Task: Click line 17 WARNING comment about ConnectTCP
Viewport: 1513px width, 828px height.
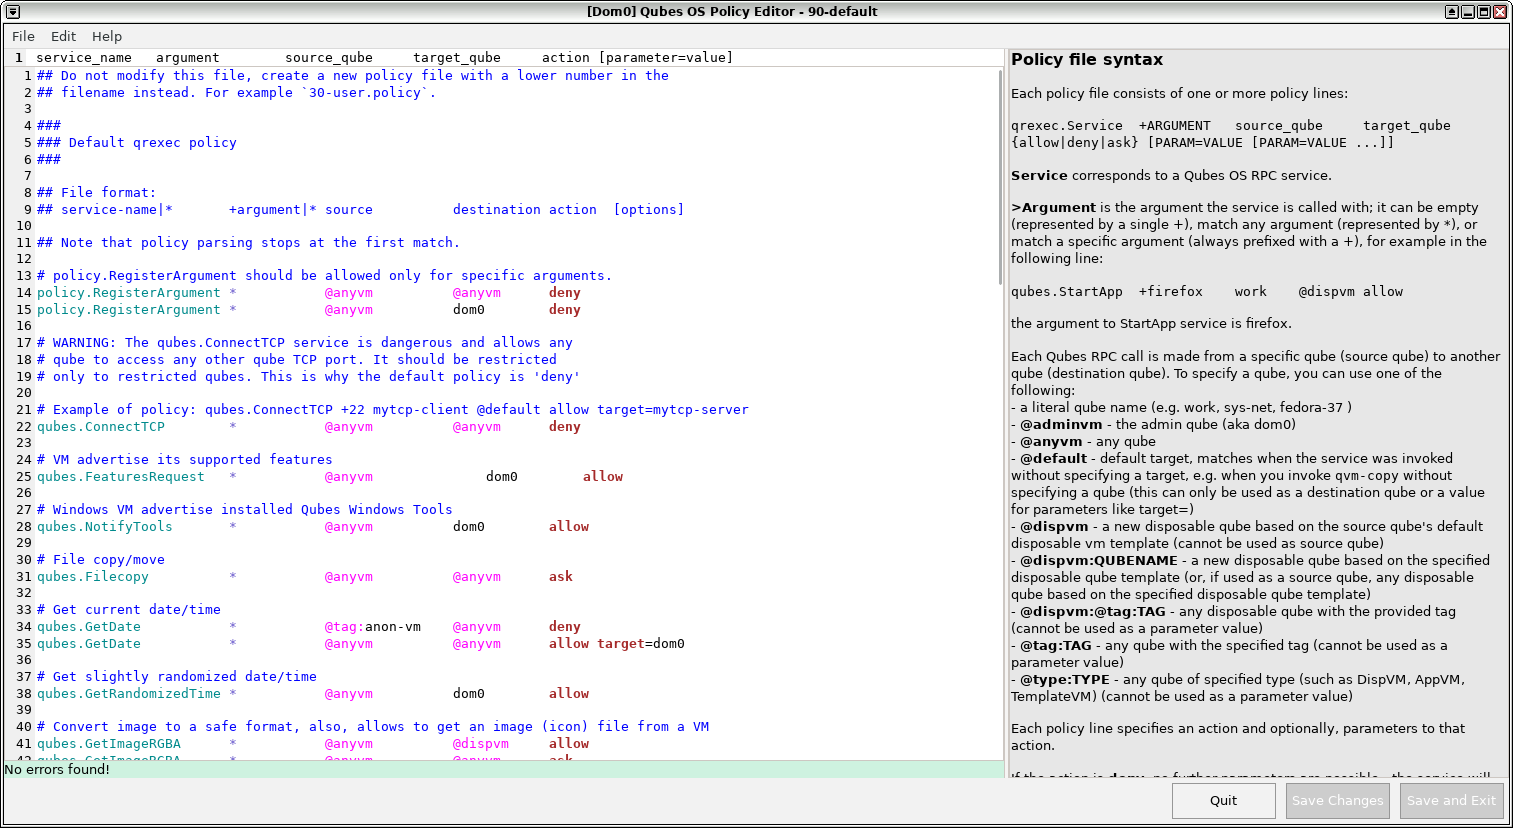Action: point(305,342)
